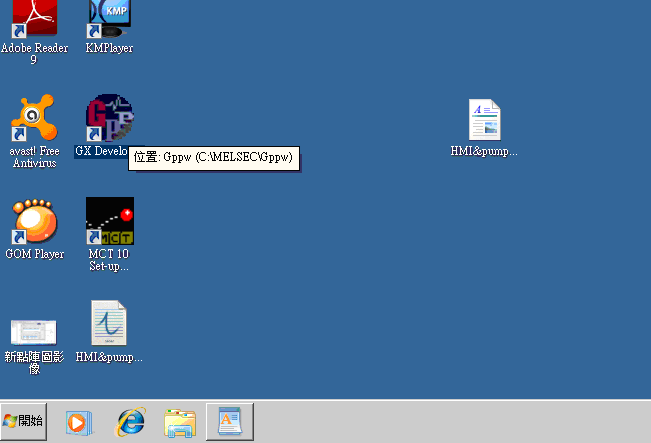Select the HMI&pump file beside 新點陣圖影像
651x443 pixels.
click(109, 323)
